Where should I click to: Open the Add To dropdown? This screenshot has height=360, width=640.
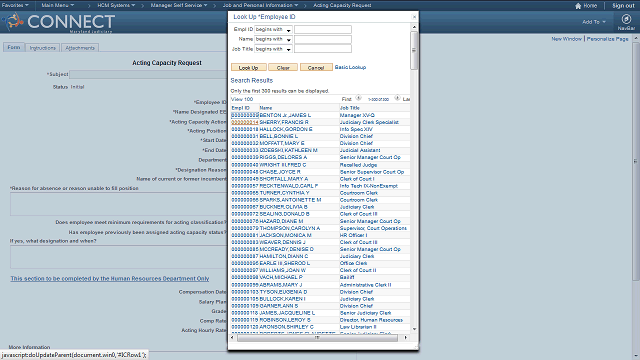point(594,22)
